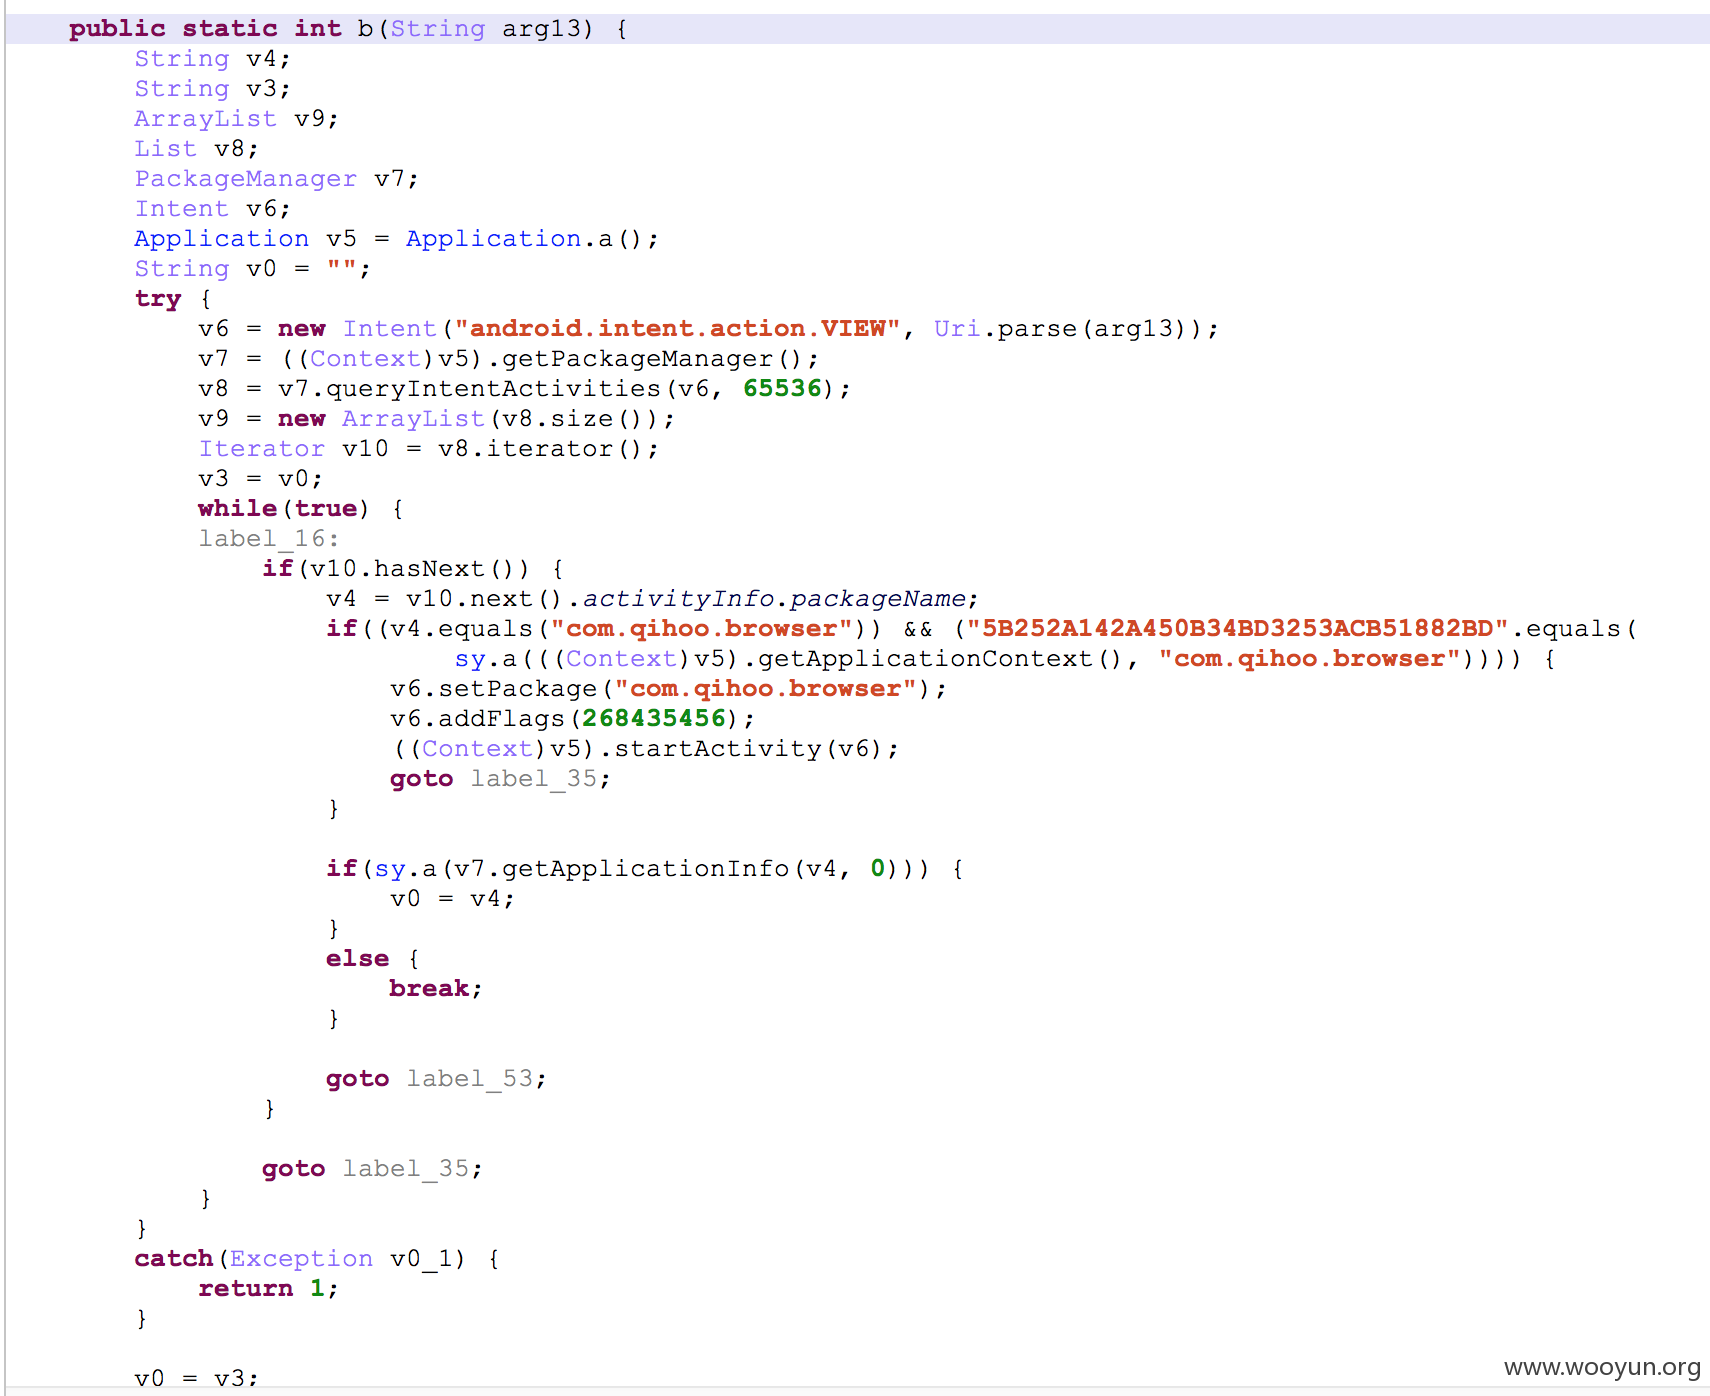Click the 'v0 = v3;' line at bottom
Screen dimensions: 1710x1396
pyautogui.click(x=196, y=1379)
